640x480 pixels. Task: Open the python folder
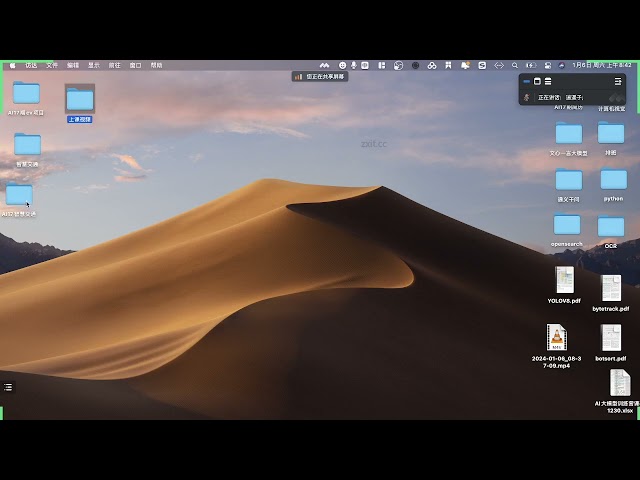(613, 180)
